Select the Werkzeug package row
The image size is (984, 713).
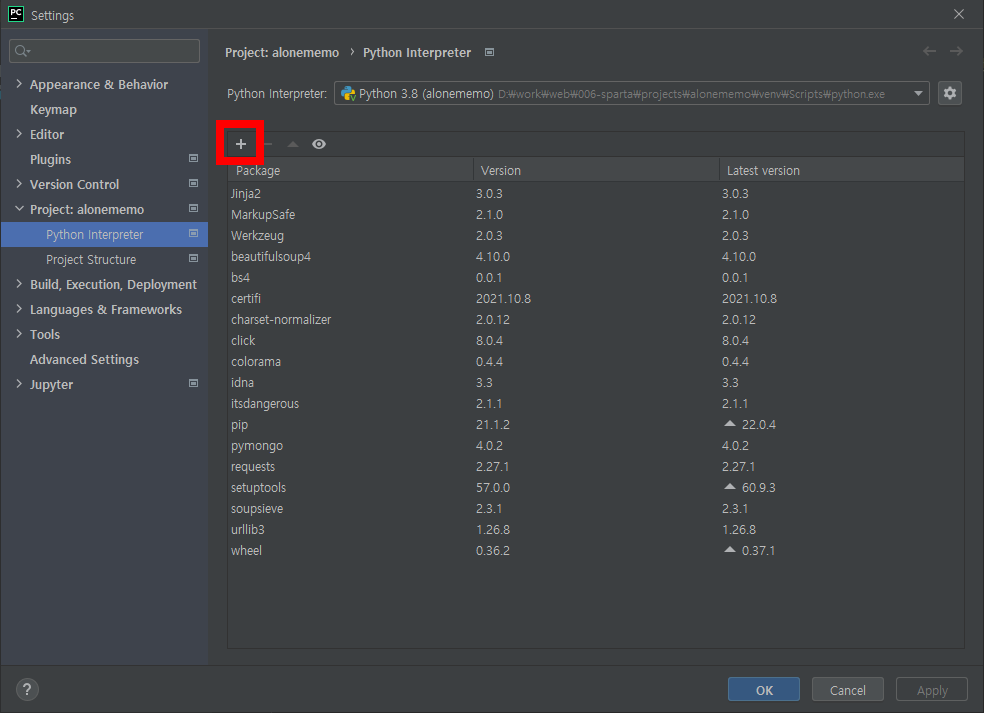(596, 235)
